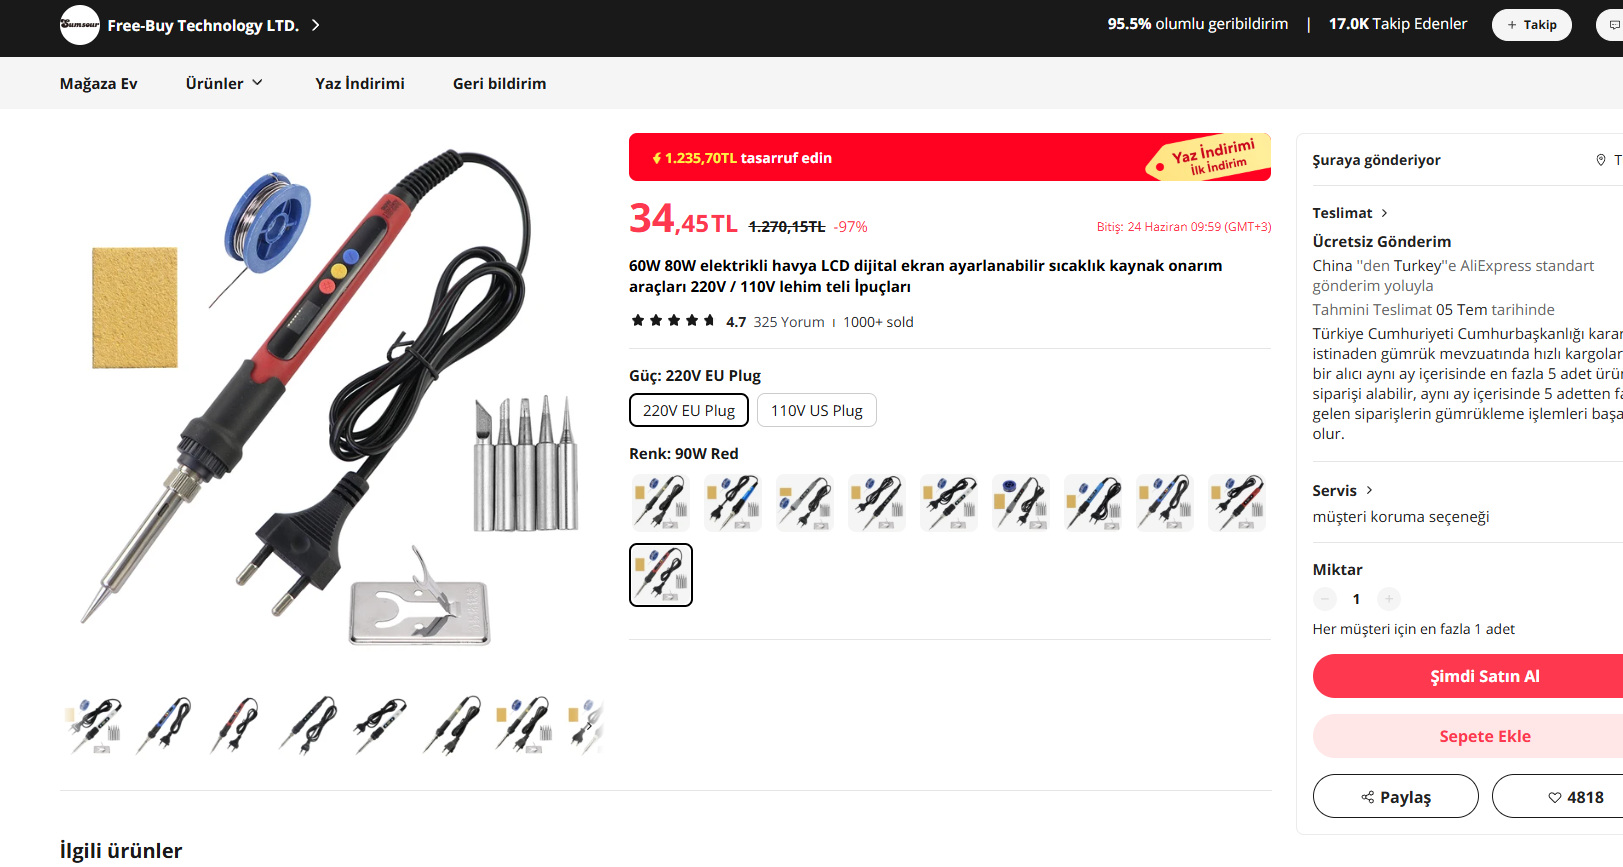Click the location pin icon near Şuraya gönderiyor

pyautogui.click(x=1600, y=160)
